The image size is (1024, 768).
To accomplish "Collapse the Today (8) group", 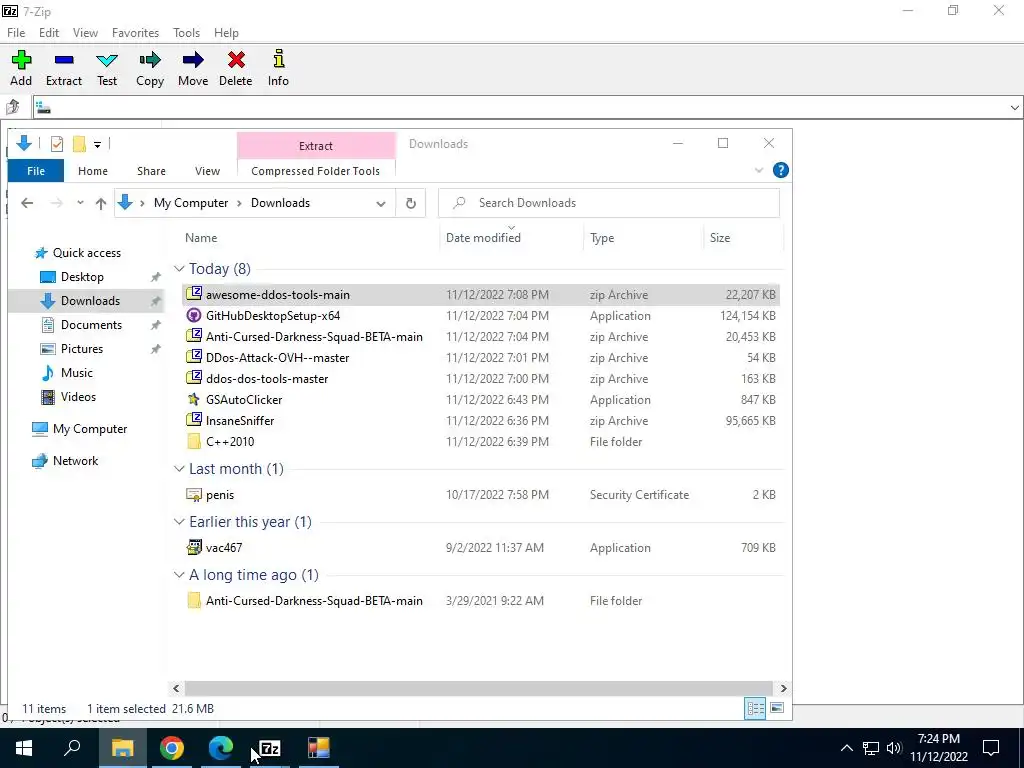I will [x=179, y=268].
